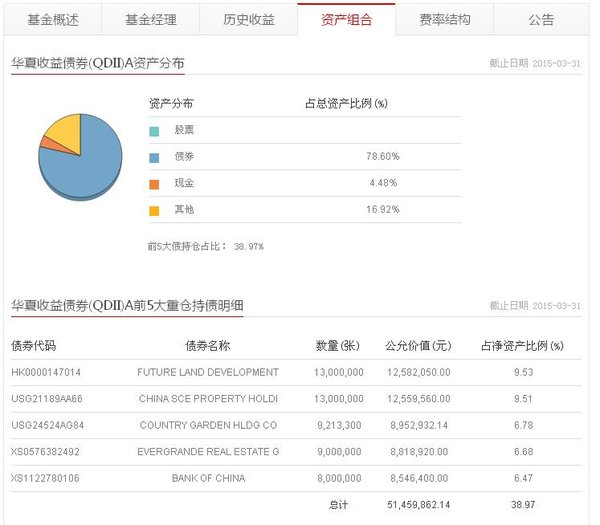Go to the 公告 tab

coord(541,20)
